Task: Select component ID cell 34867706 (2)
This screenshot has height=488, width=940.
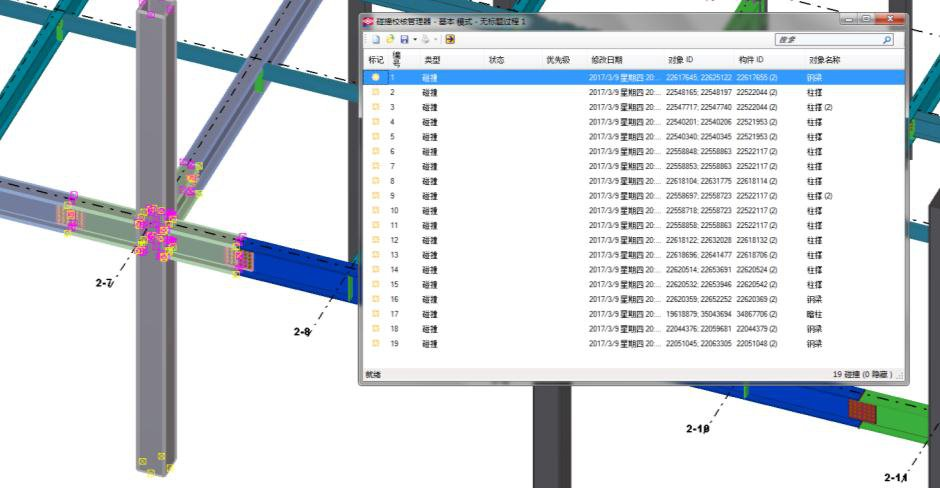Action: coord(757,314)
